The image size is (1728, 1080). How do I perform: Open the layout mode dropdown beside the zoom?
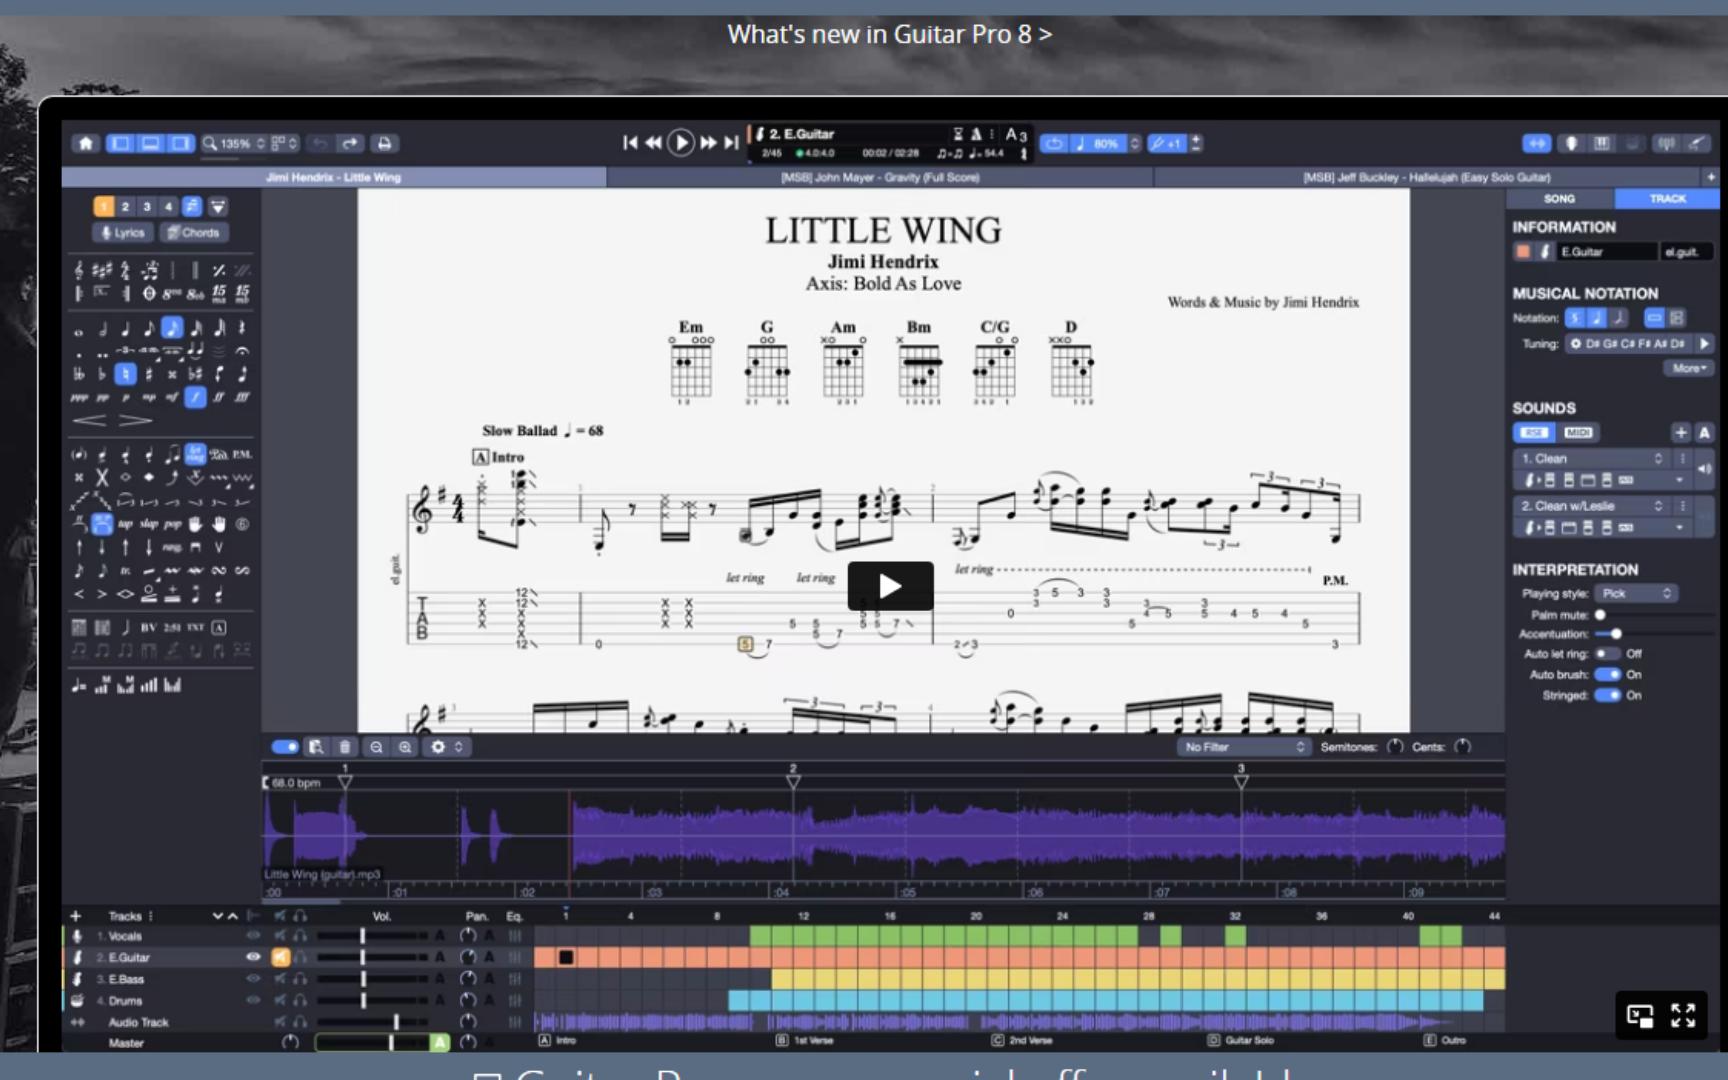point(285,143)
